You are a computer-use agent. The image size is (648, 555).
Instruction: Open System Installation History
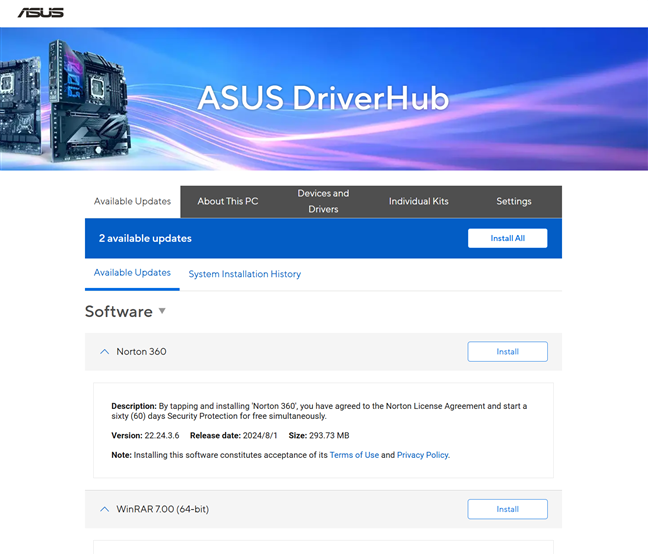click(245, 274)
